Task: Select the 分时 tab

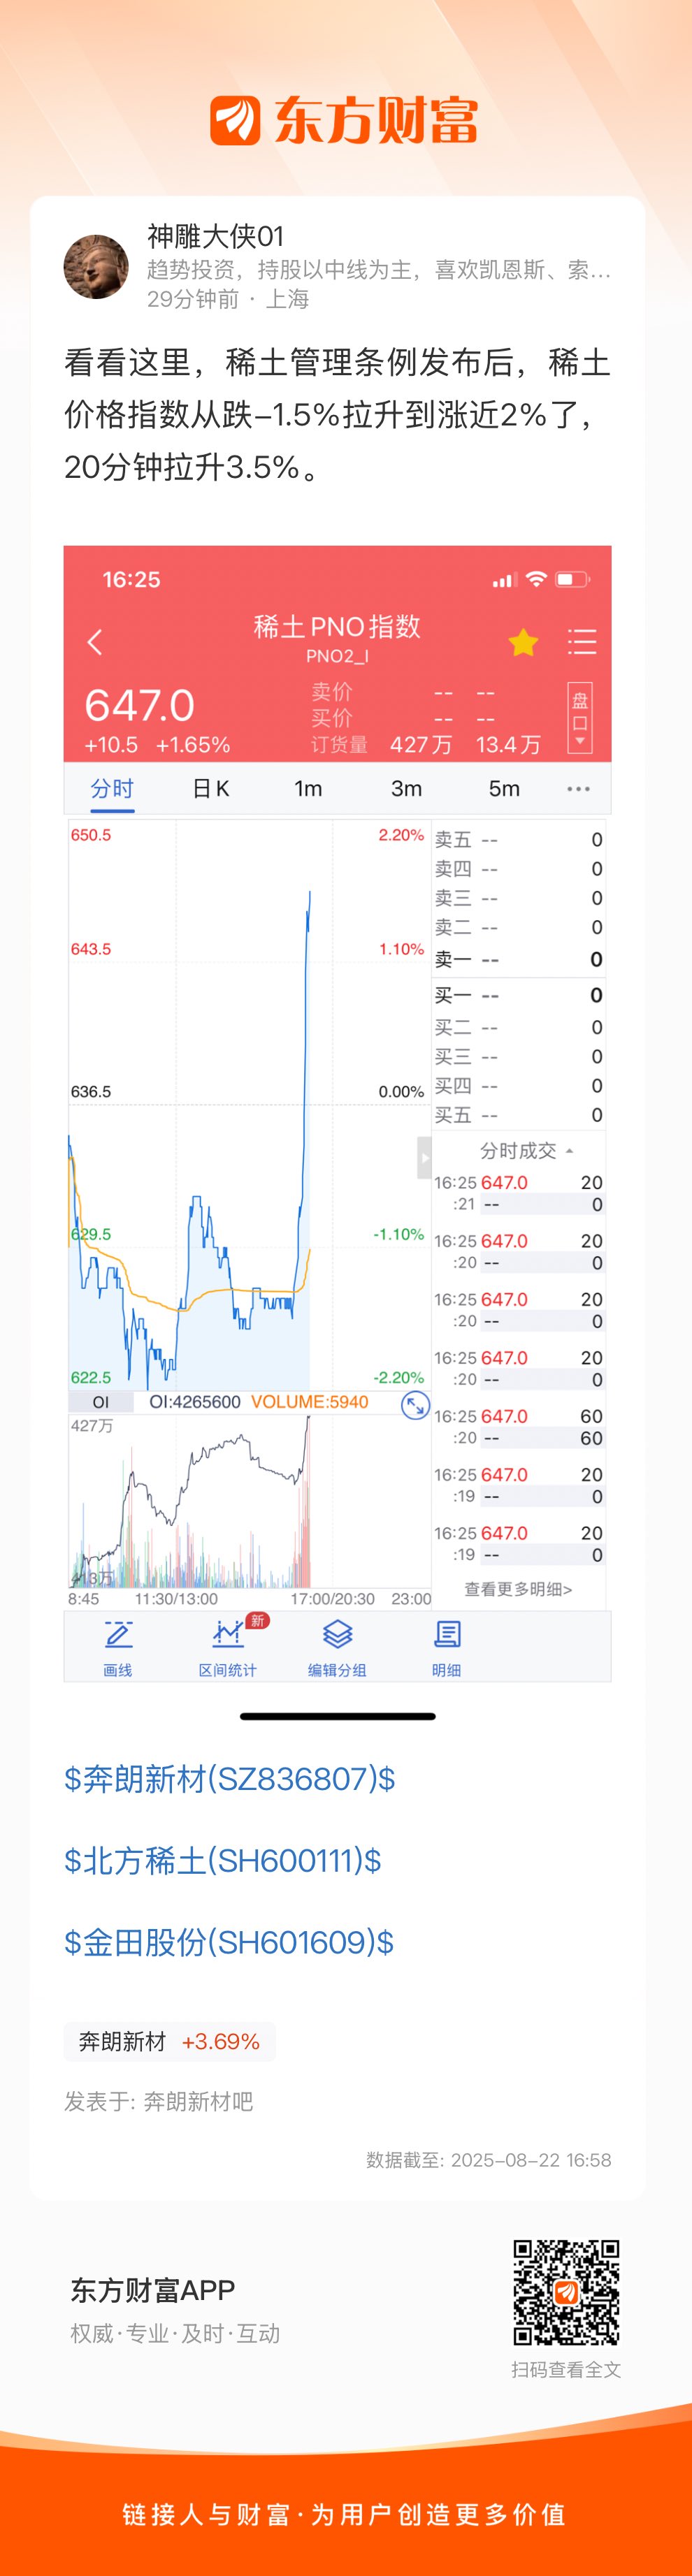Action: tap(112, 788)
